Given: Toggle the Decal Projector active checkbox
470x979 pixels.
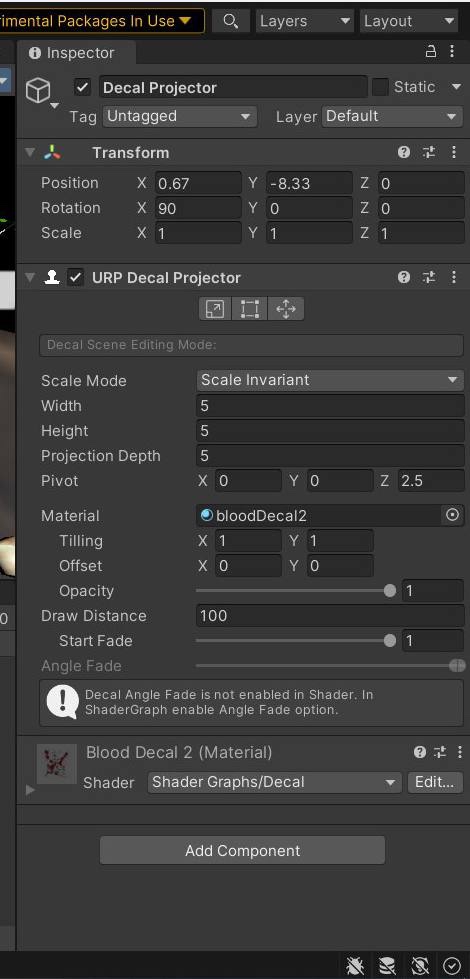Looking at the screenshot, I should (82, 87).
